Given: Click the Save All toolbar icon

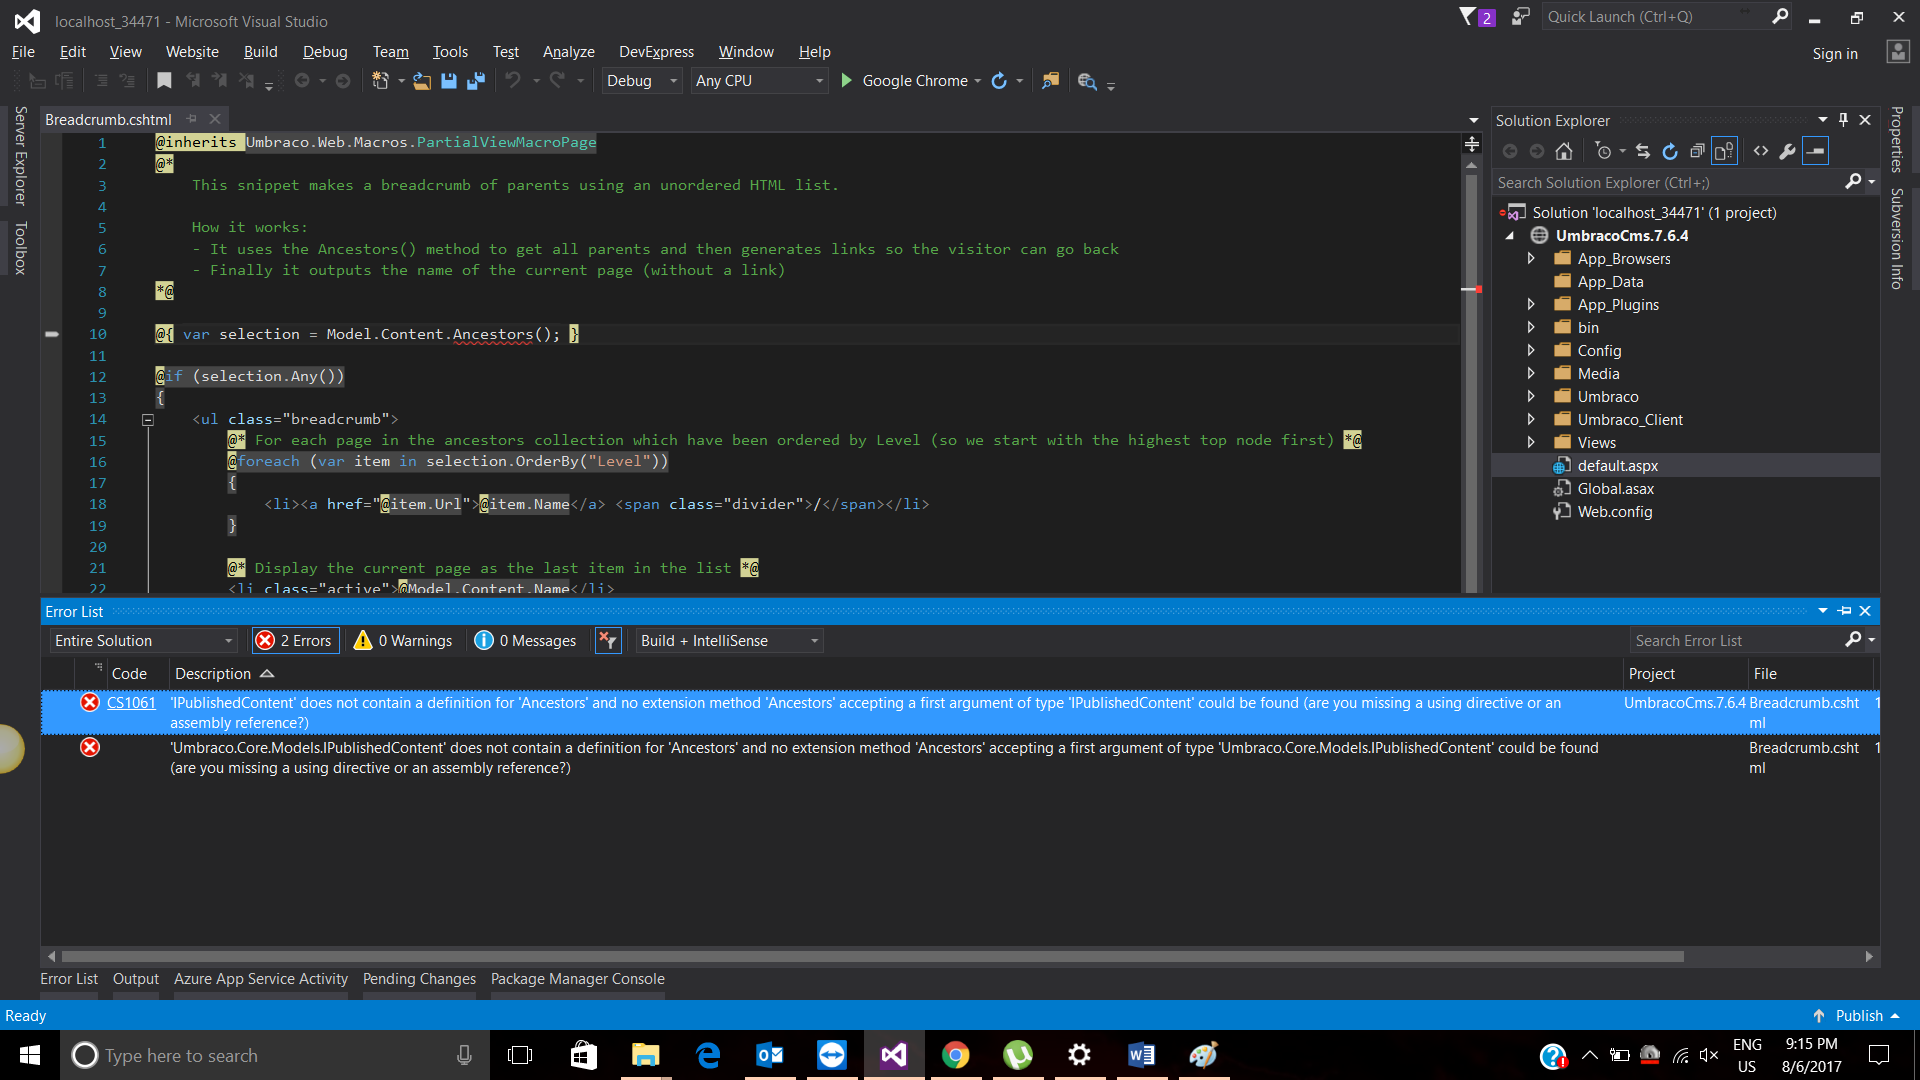Looking at the screenshot, I should click(x=476, y=81).
